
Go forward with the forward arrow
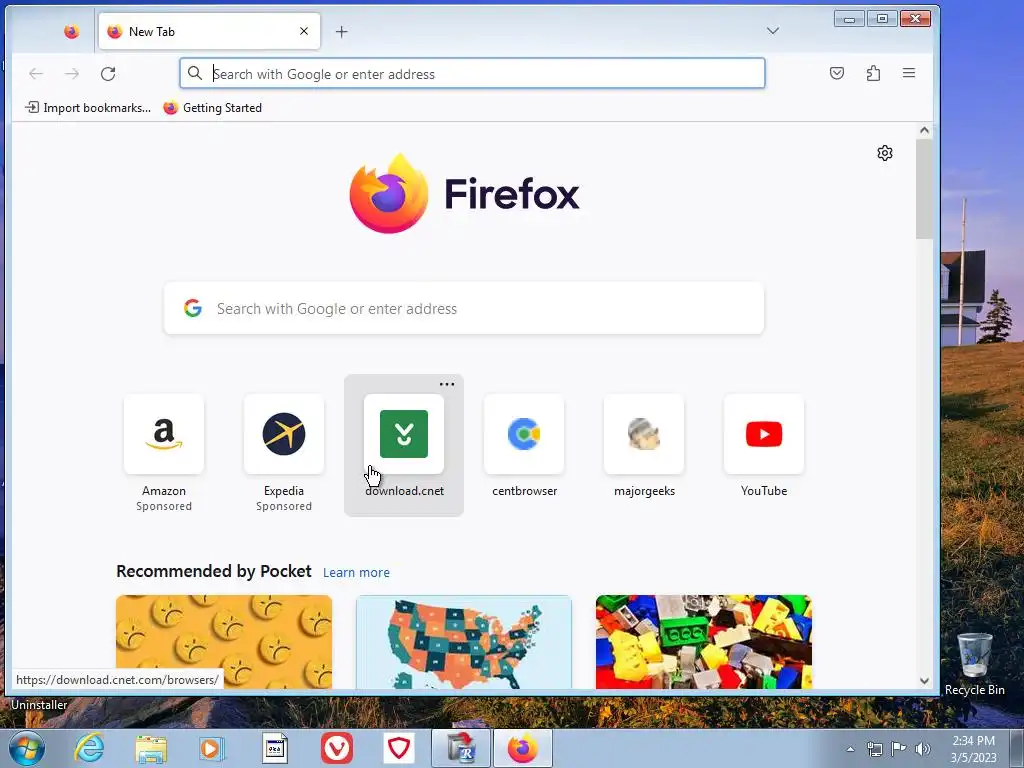pos(72,74)
